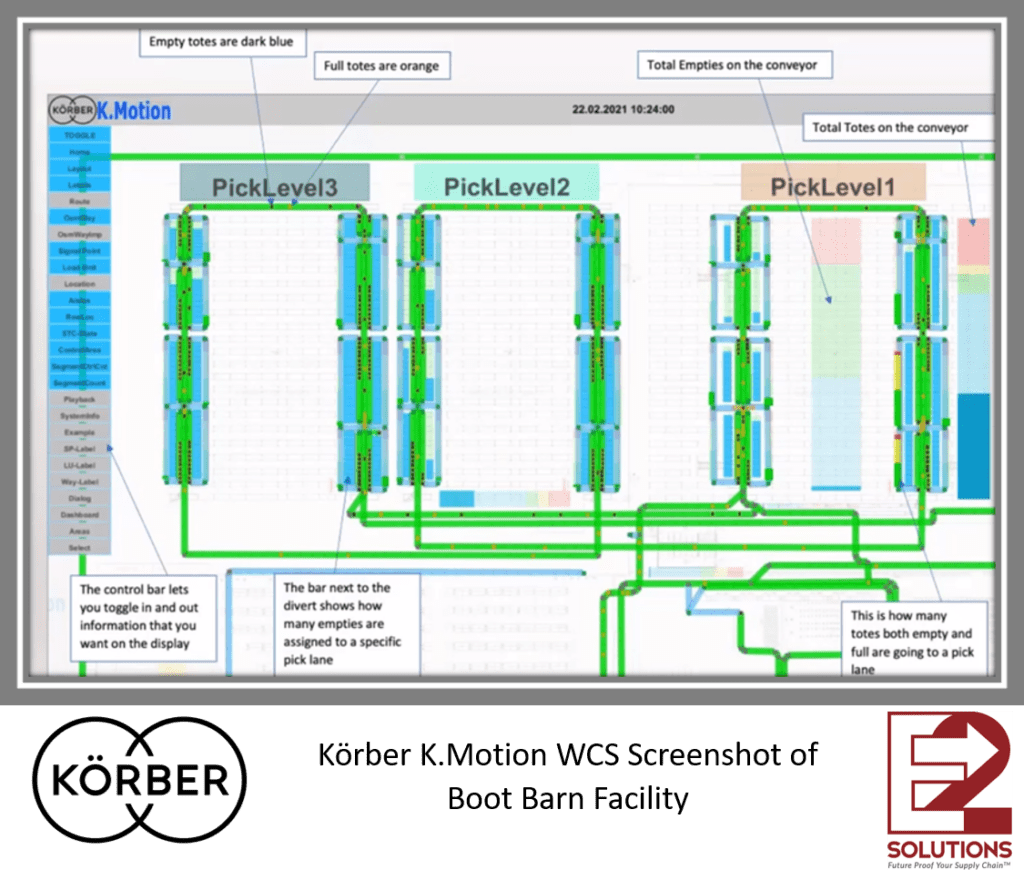The height and width of the screenshot is (870, 1024).
Task: Open the Dialog window from the sidebar
Action: click(x=80, y=497)
